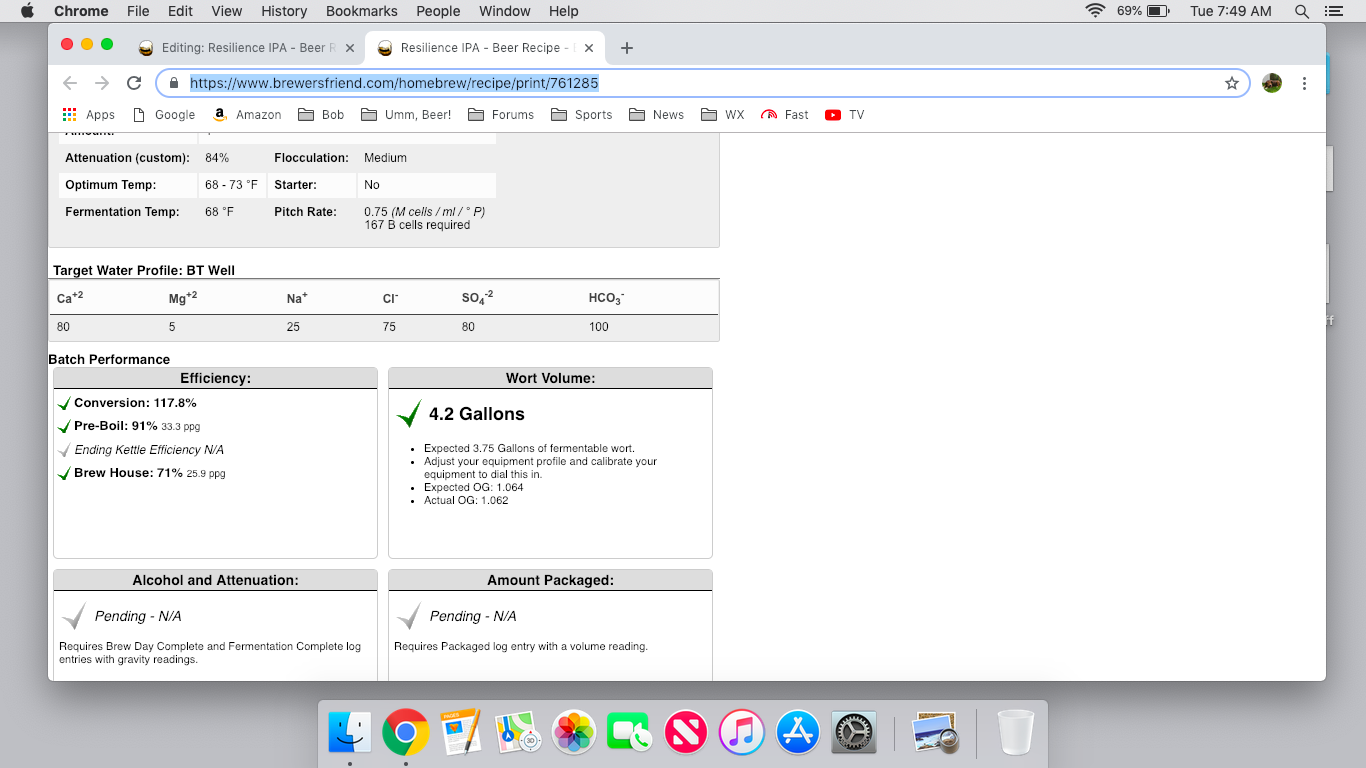
Task: Open the Bookmarks menu in menu bar
Action: (x=361, y=11)
